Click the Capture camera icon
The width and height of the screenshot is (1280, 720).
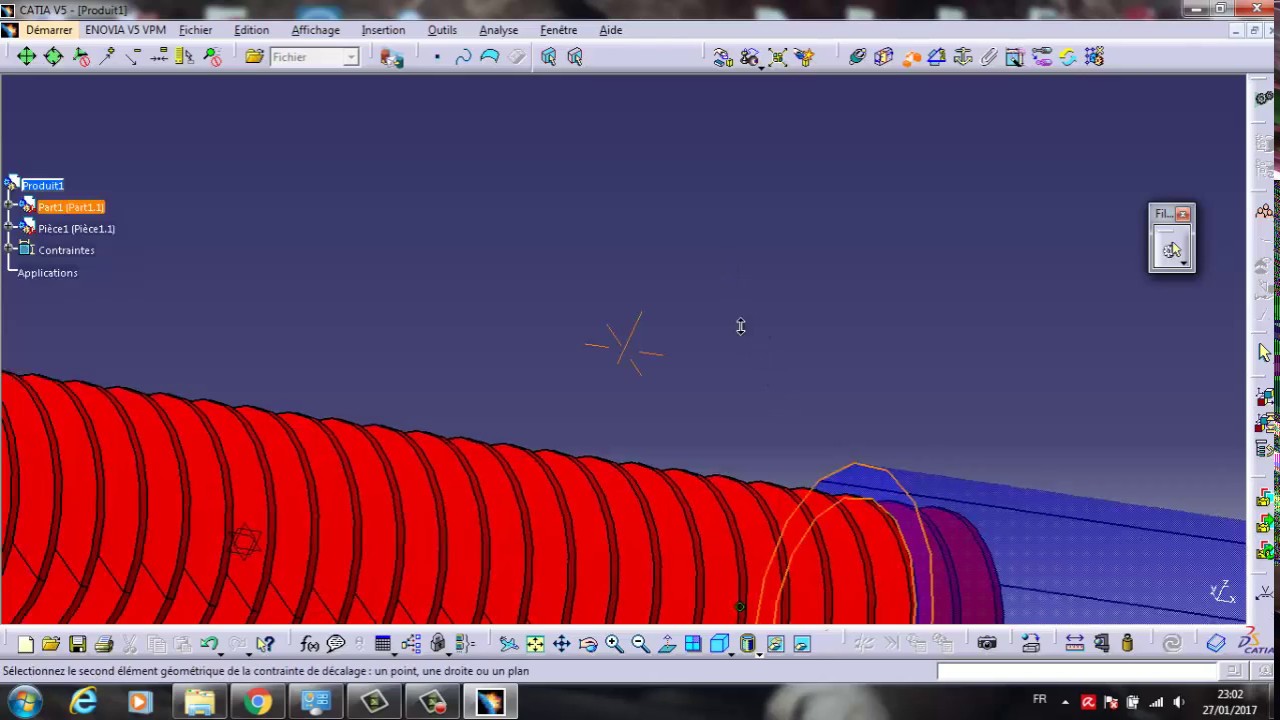pyautogui.click(x=987, y=644)
